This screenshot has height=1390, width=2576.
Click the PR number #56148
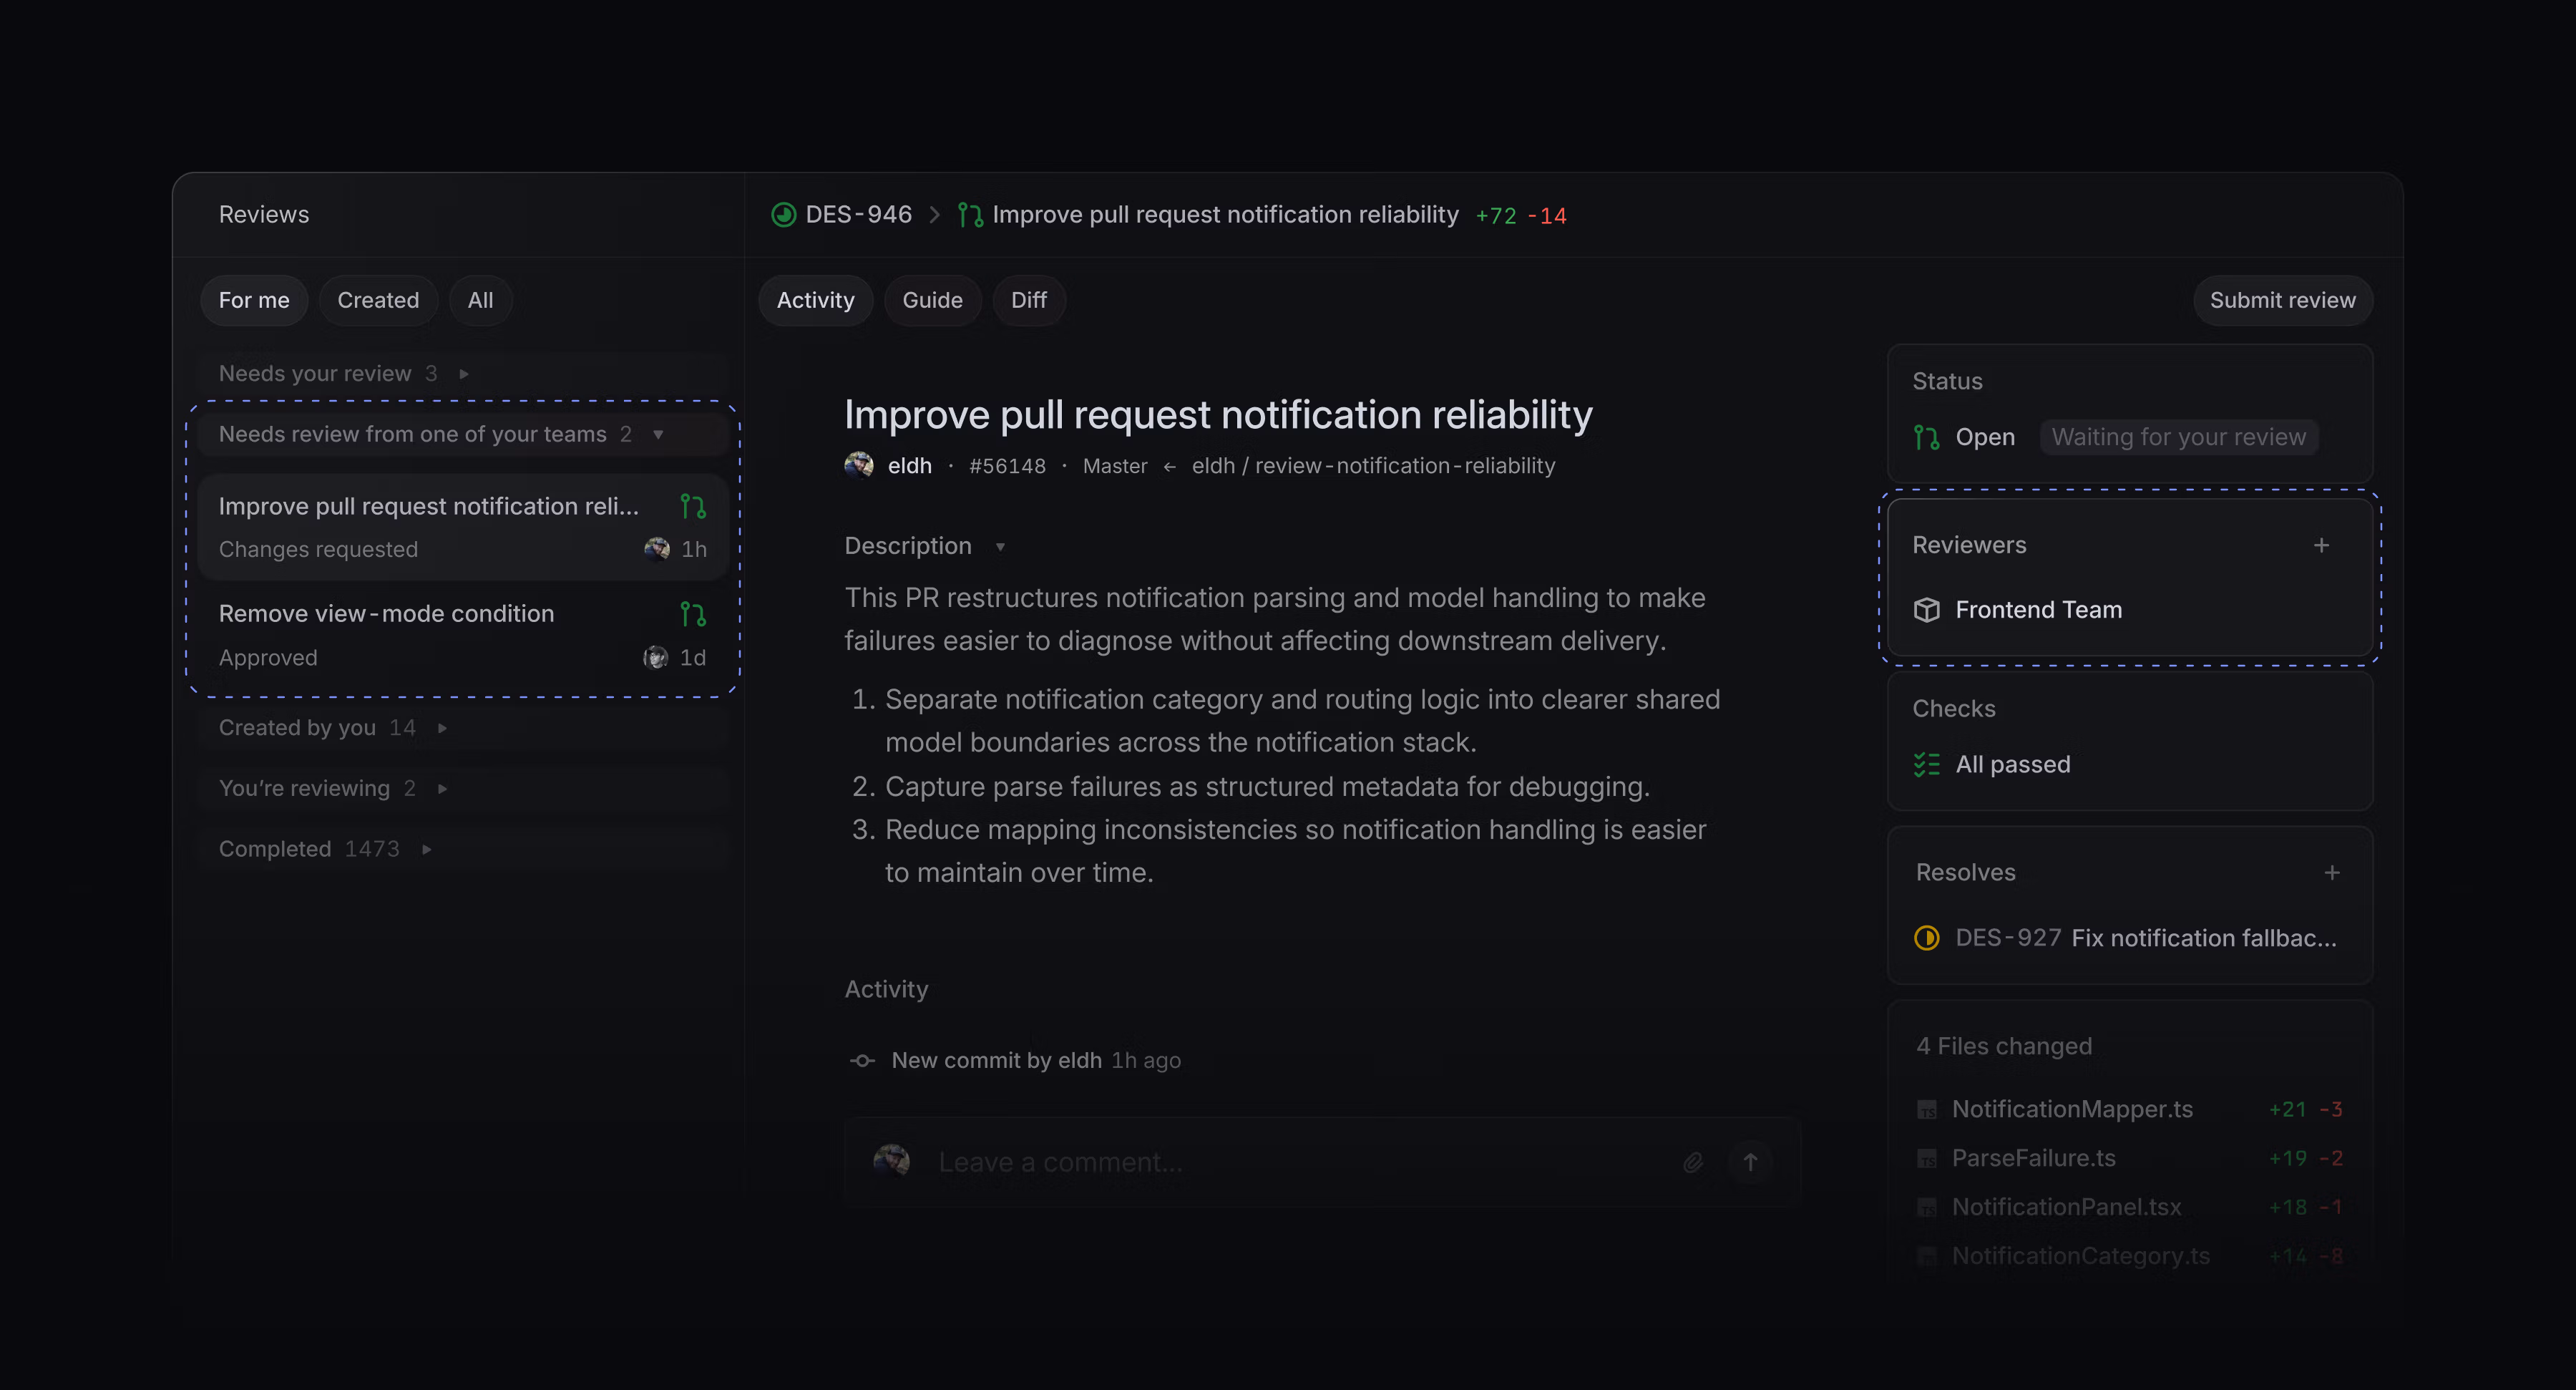(x=1007, y=466)
